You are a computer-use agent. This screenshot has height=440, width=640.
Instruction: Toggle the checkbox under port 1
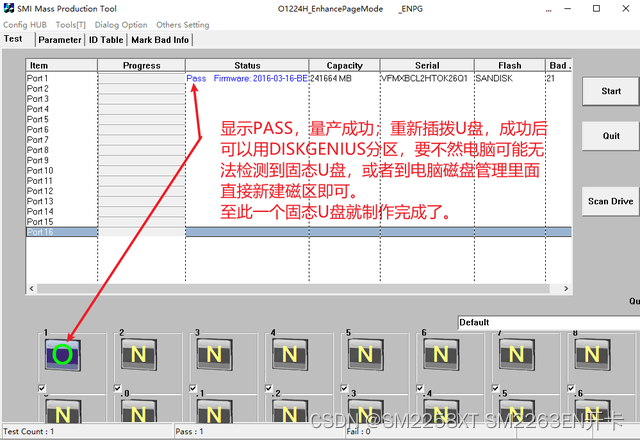[42, 388]
